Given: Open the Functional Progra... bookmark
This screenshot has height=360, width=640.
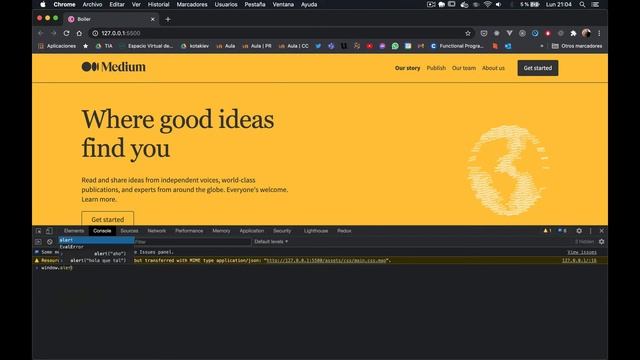Looking at the screenshot, I should tap(457, 46).
